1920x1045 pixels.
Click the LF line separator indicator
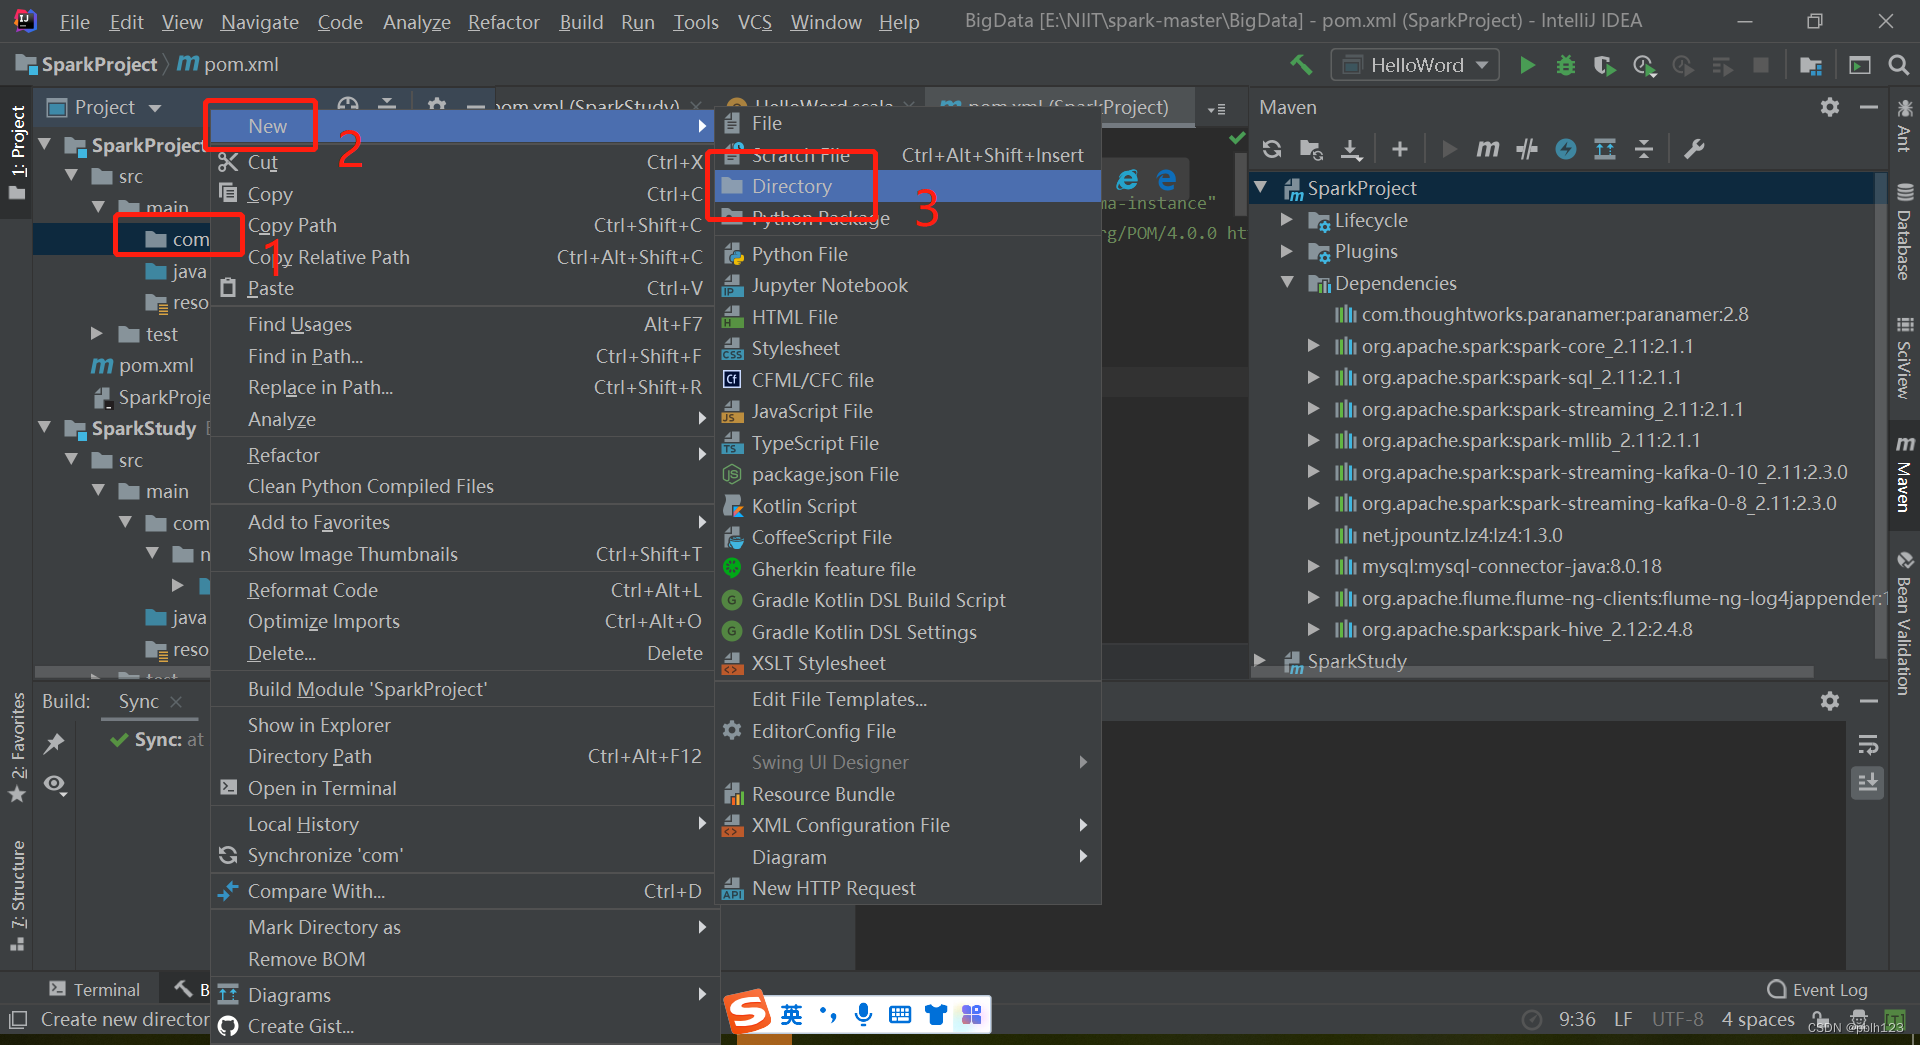[x=1623, y=1019]
